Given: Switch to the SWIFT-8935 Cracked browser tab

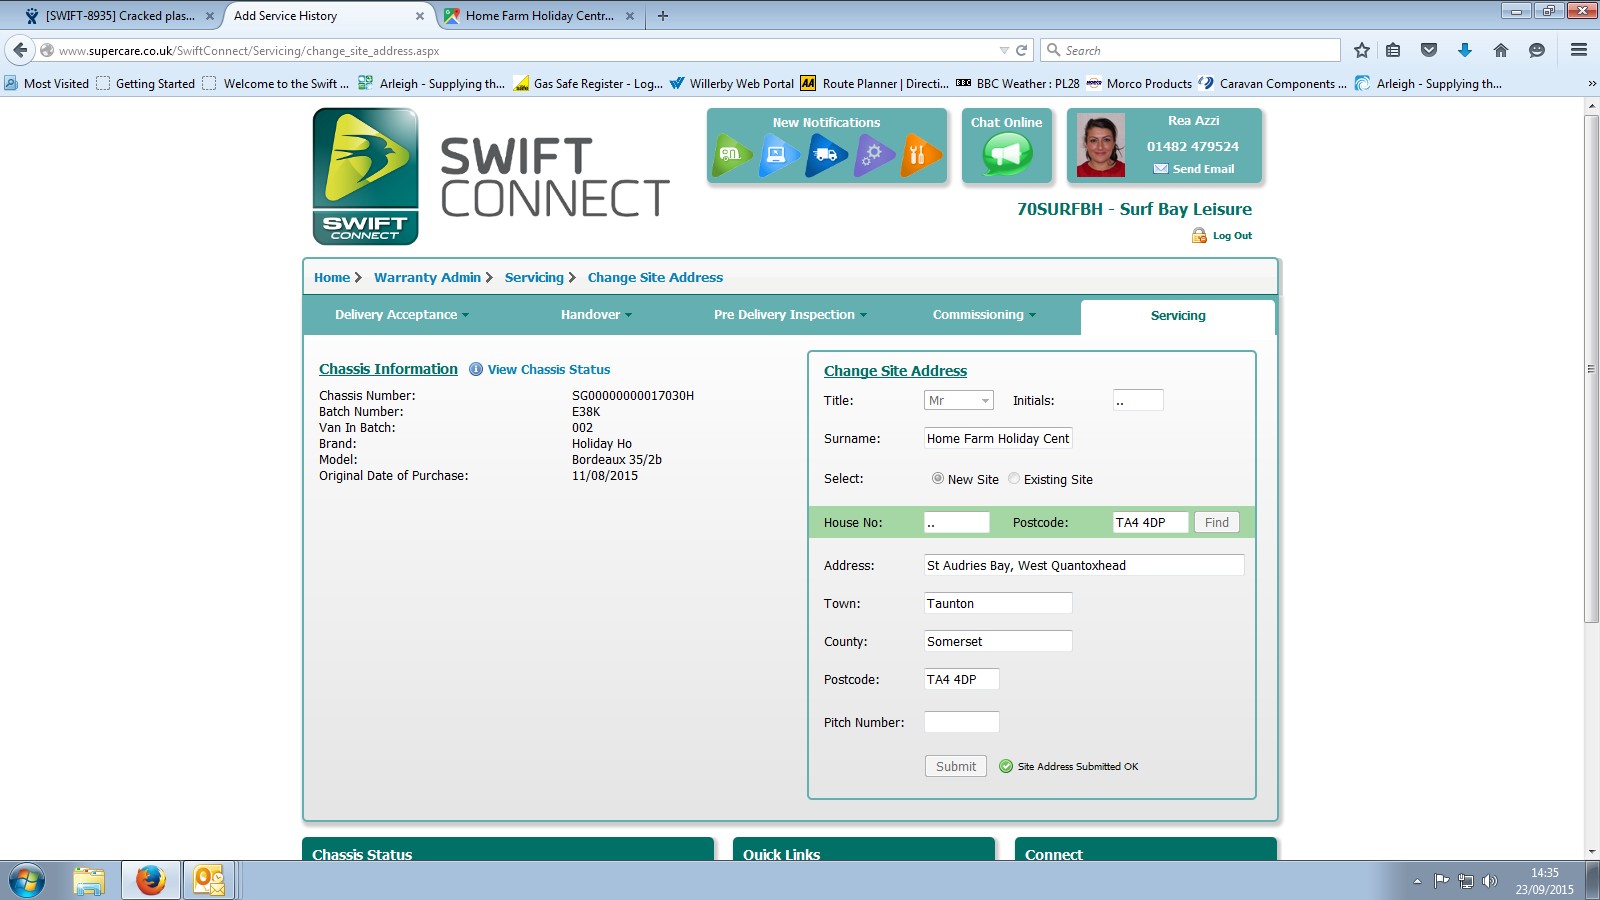Looking at the screenshot, I should tap(118, 16).
